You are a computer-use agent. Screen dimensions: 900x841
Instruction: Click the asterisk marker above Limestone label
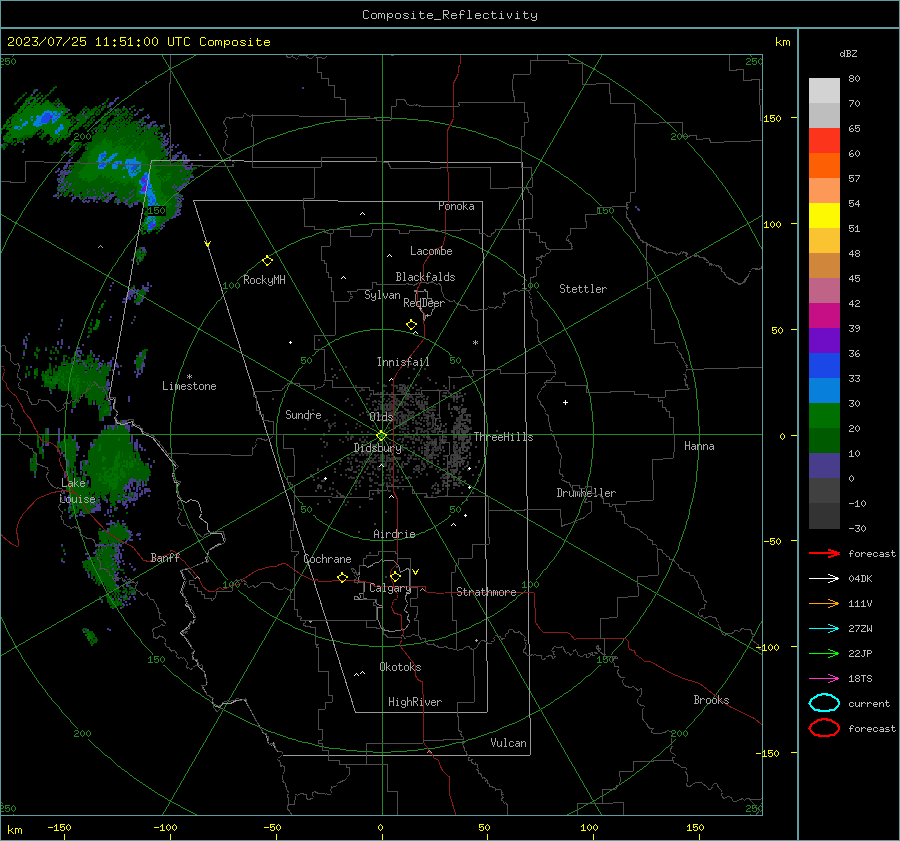click(x=189, y=377)
